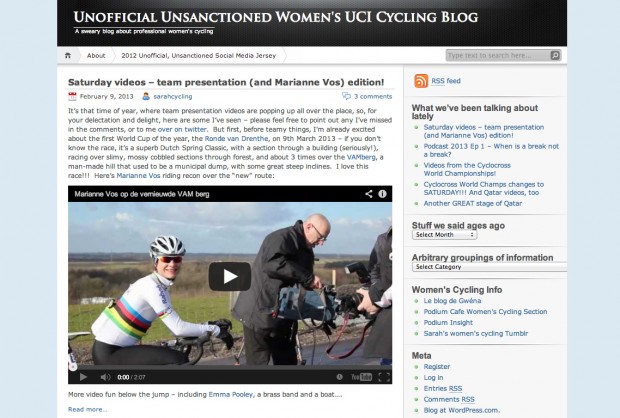Click the home icon in navigation bar
620x418 pixels.
pos(68,55)
